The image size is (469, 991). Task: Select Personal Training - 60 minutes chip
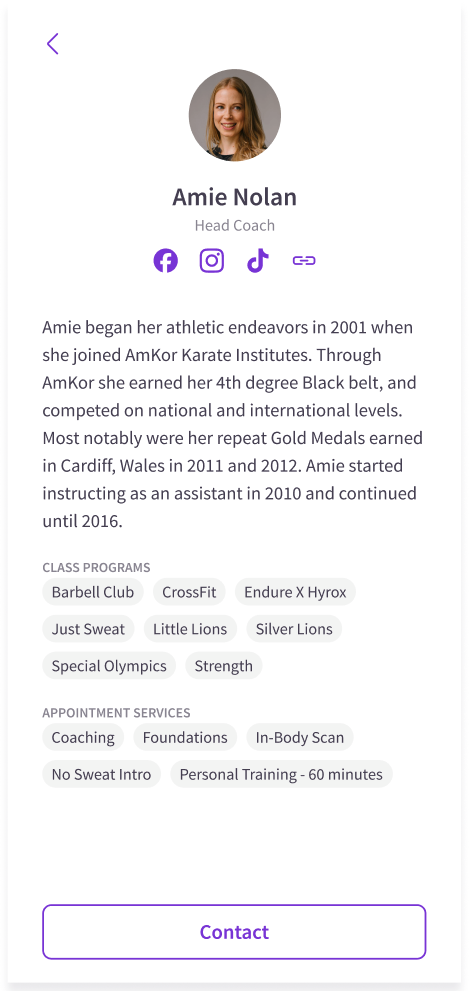point(281,774)
